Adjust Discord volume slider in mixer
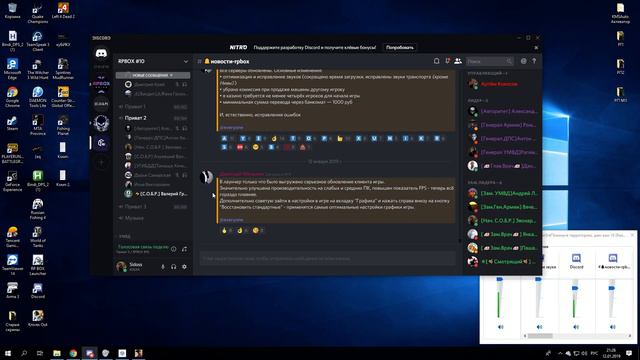The width and height of the screenshot is (640, 360). (x=575, y=288)
